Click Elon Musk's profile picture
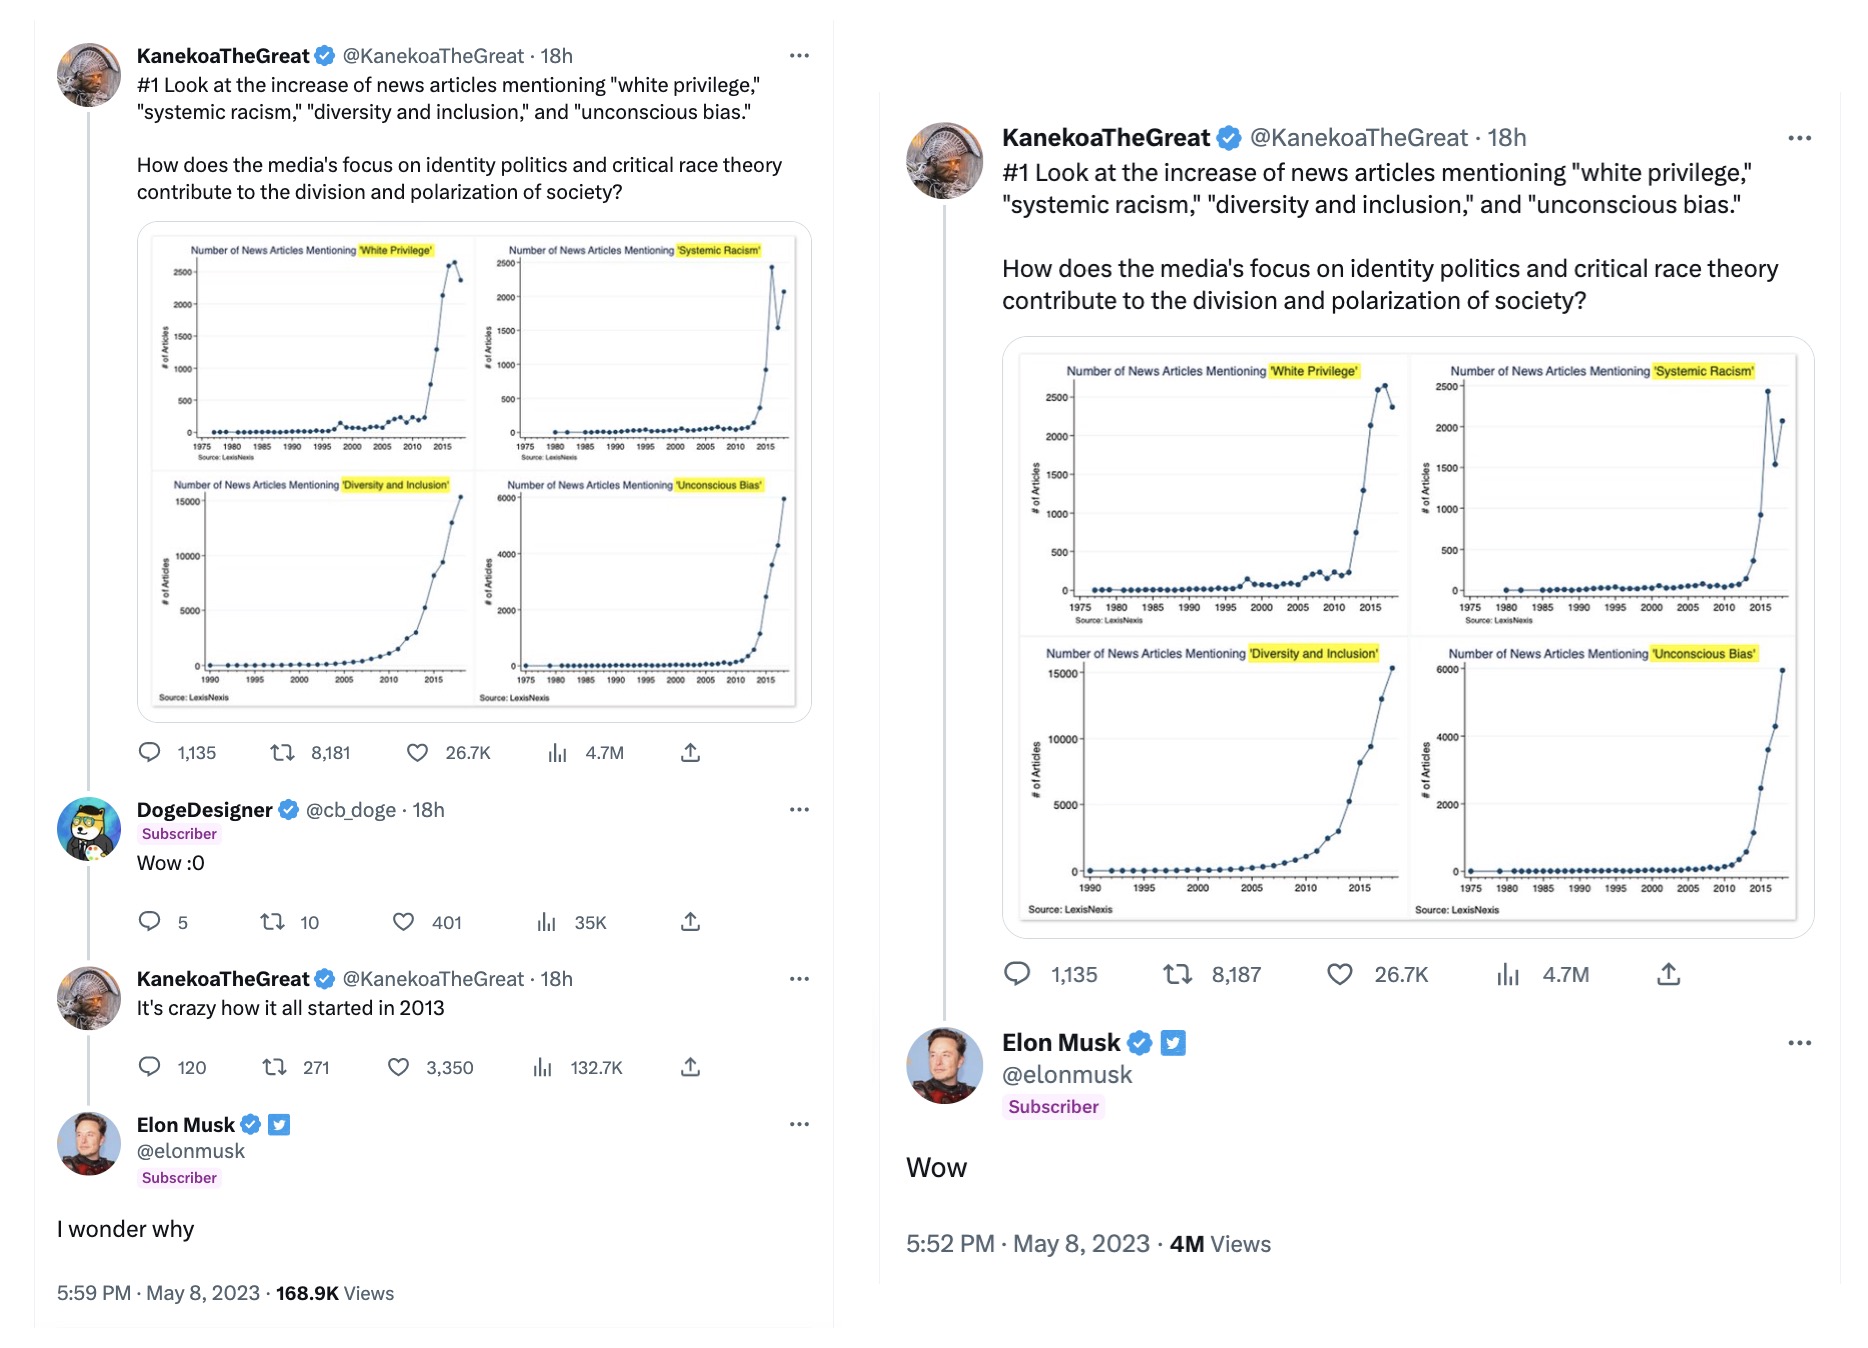1868x1348 pixels. 943,1065
